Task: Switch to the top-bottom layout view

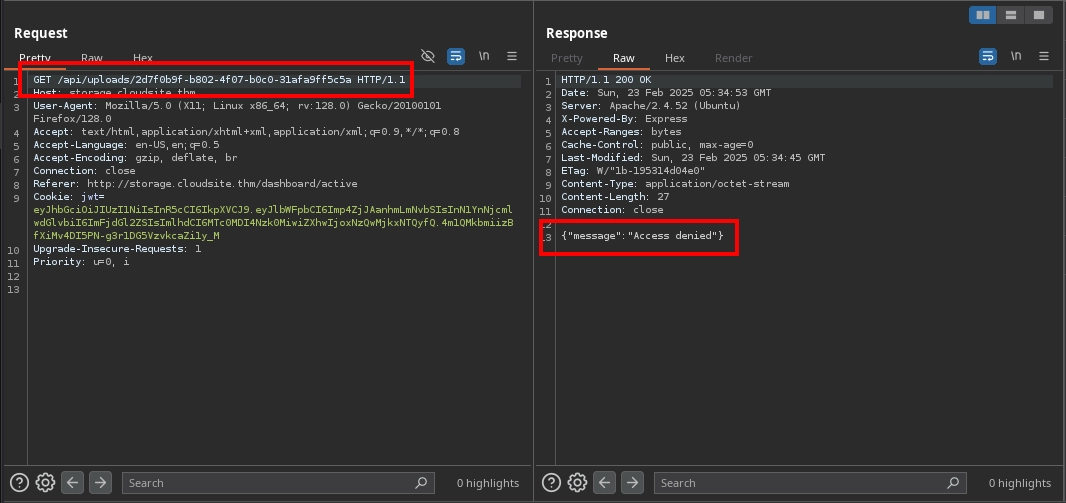Action: (x=1011, y=15)
